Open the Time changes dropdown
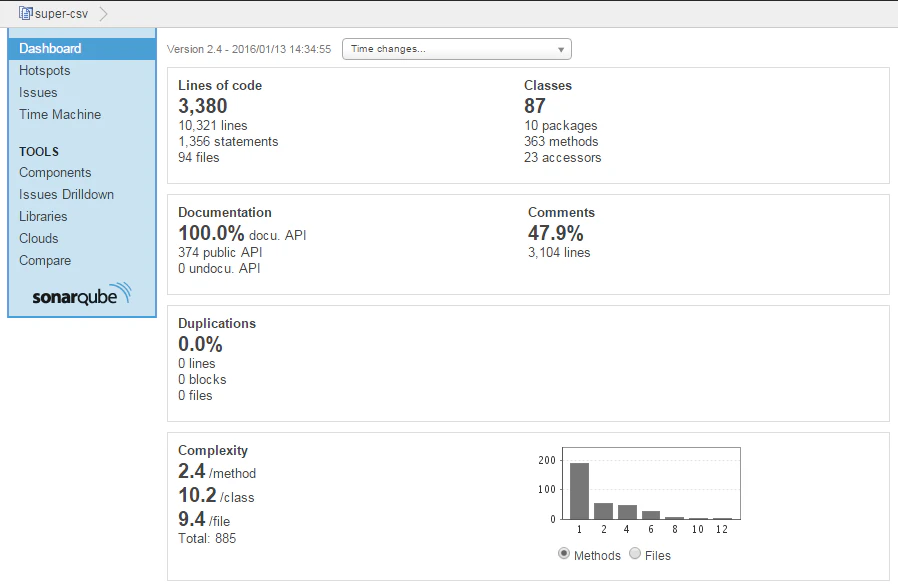Screen dimensions: 898x585 tap(456, 49)
